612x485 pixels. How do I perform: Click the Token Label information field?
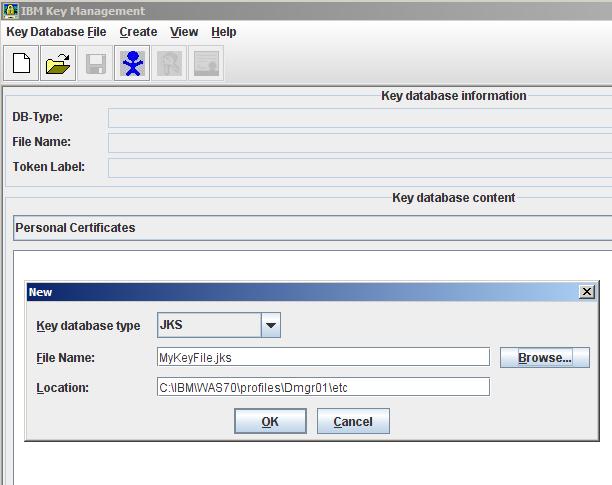tap(360, 168)
